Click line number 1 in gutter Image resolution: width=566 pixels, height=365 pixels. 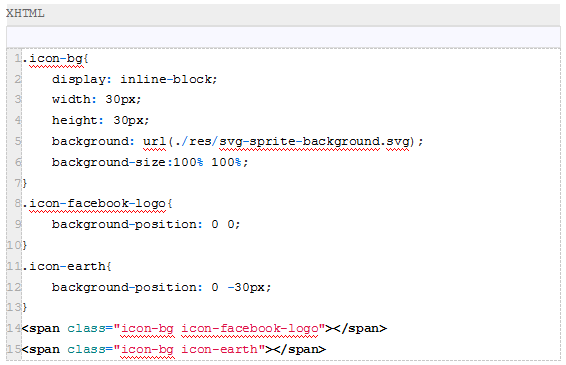18,58
